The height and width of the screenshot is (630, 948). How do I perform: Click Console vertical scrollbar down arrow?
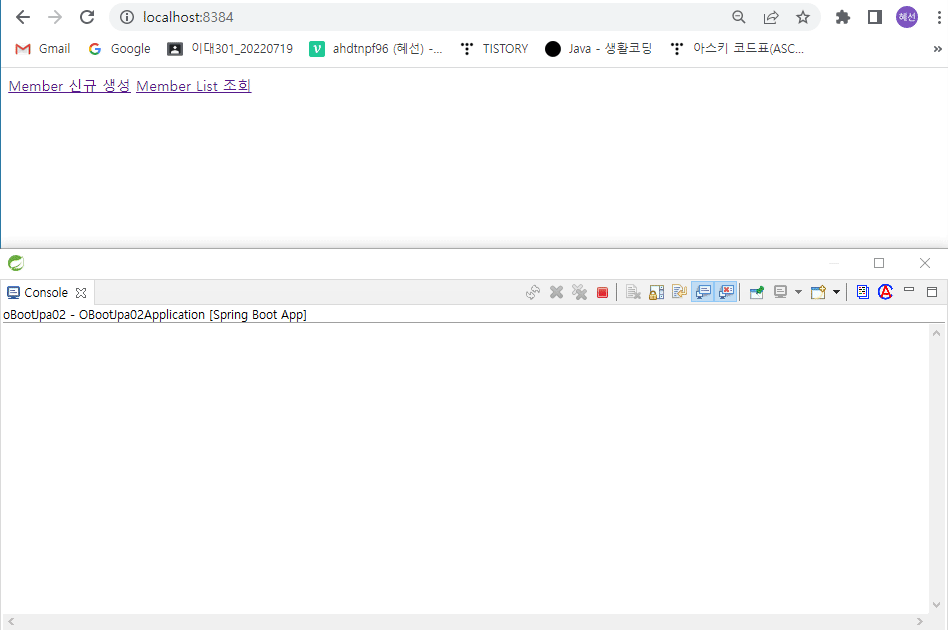coord(937,605)
